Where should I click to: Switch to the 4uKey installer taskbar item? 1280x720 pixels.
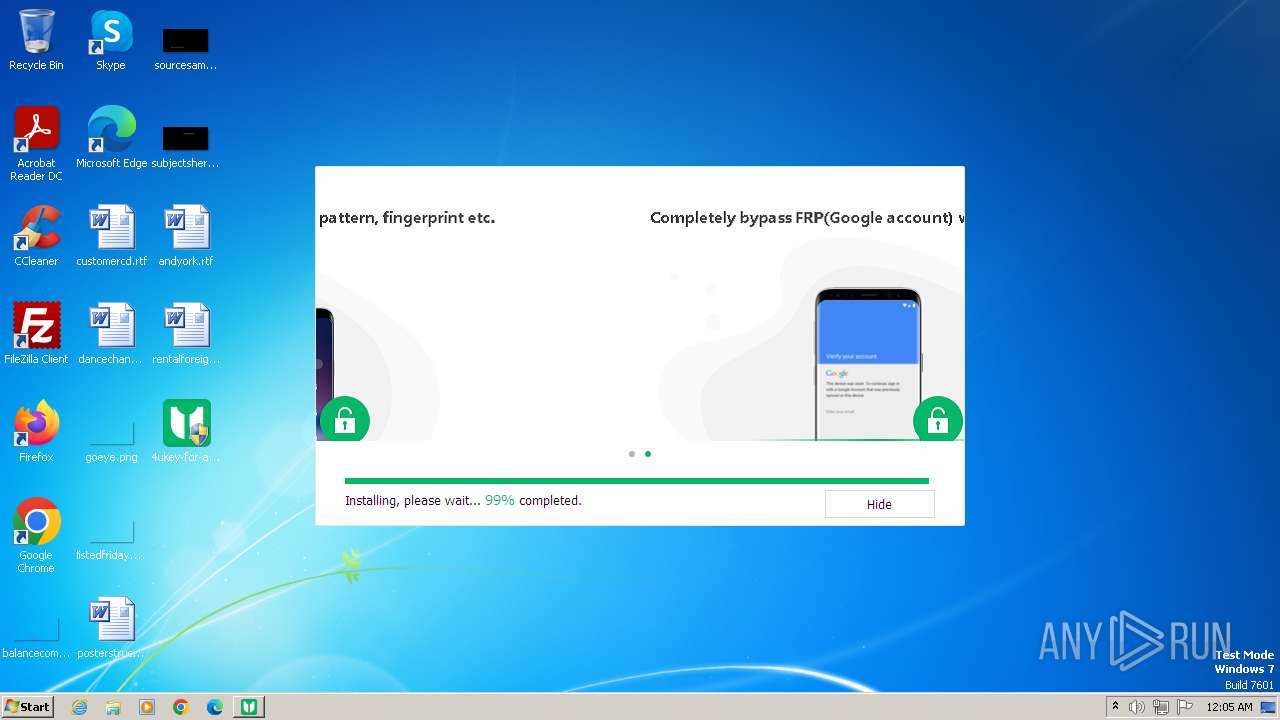(x=249, y=707)
